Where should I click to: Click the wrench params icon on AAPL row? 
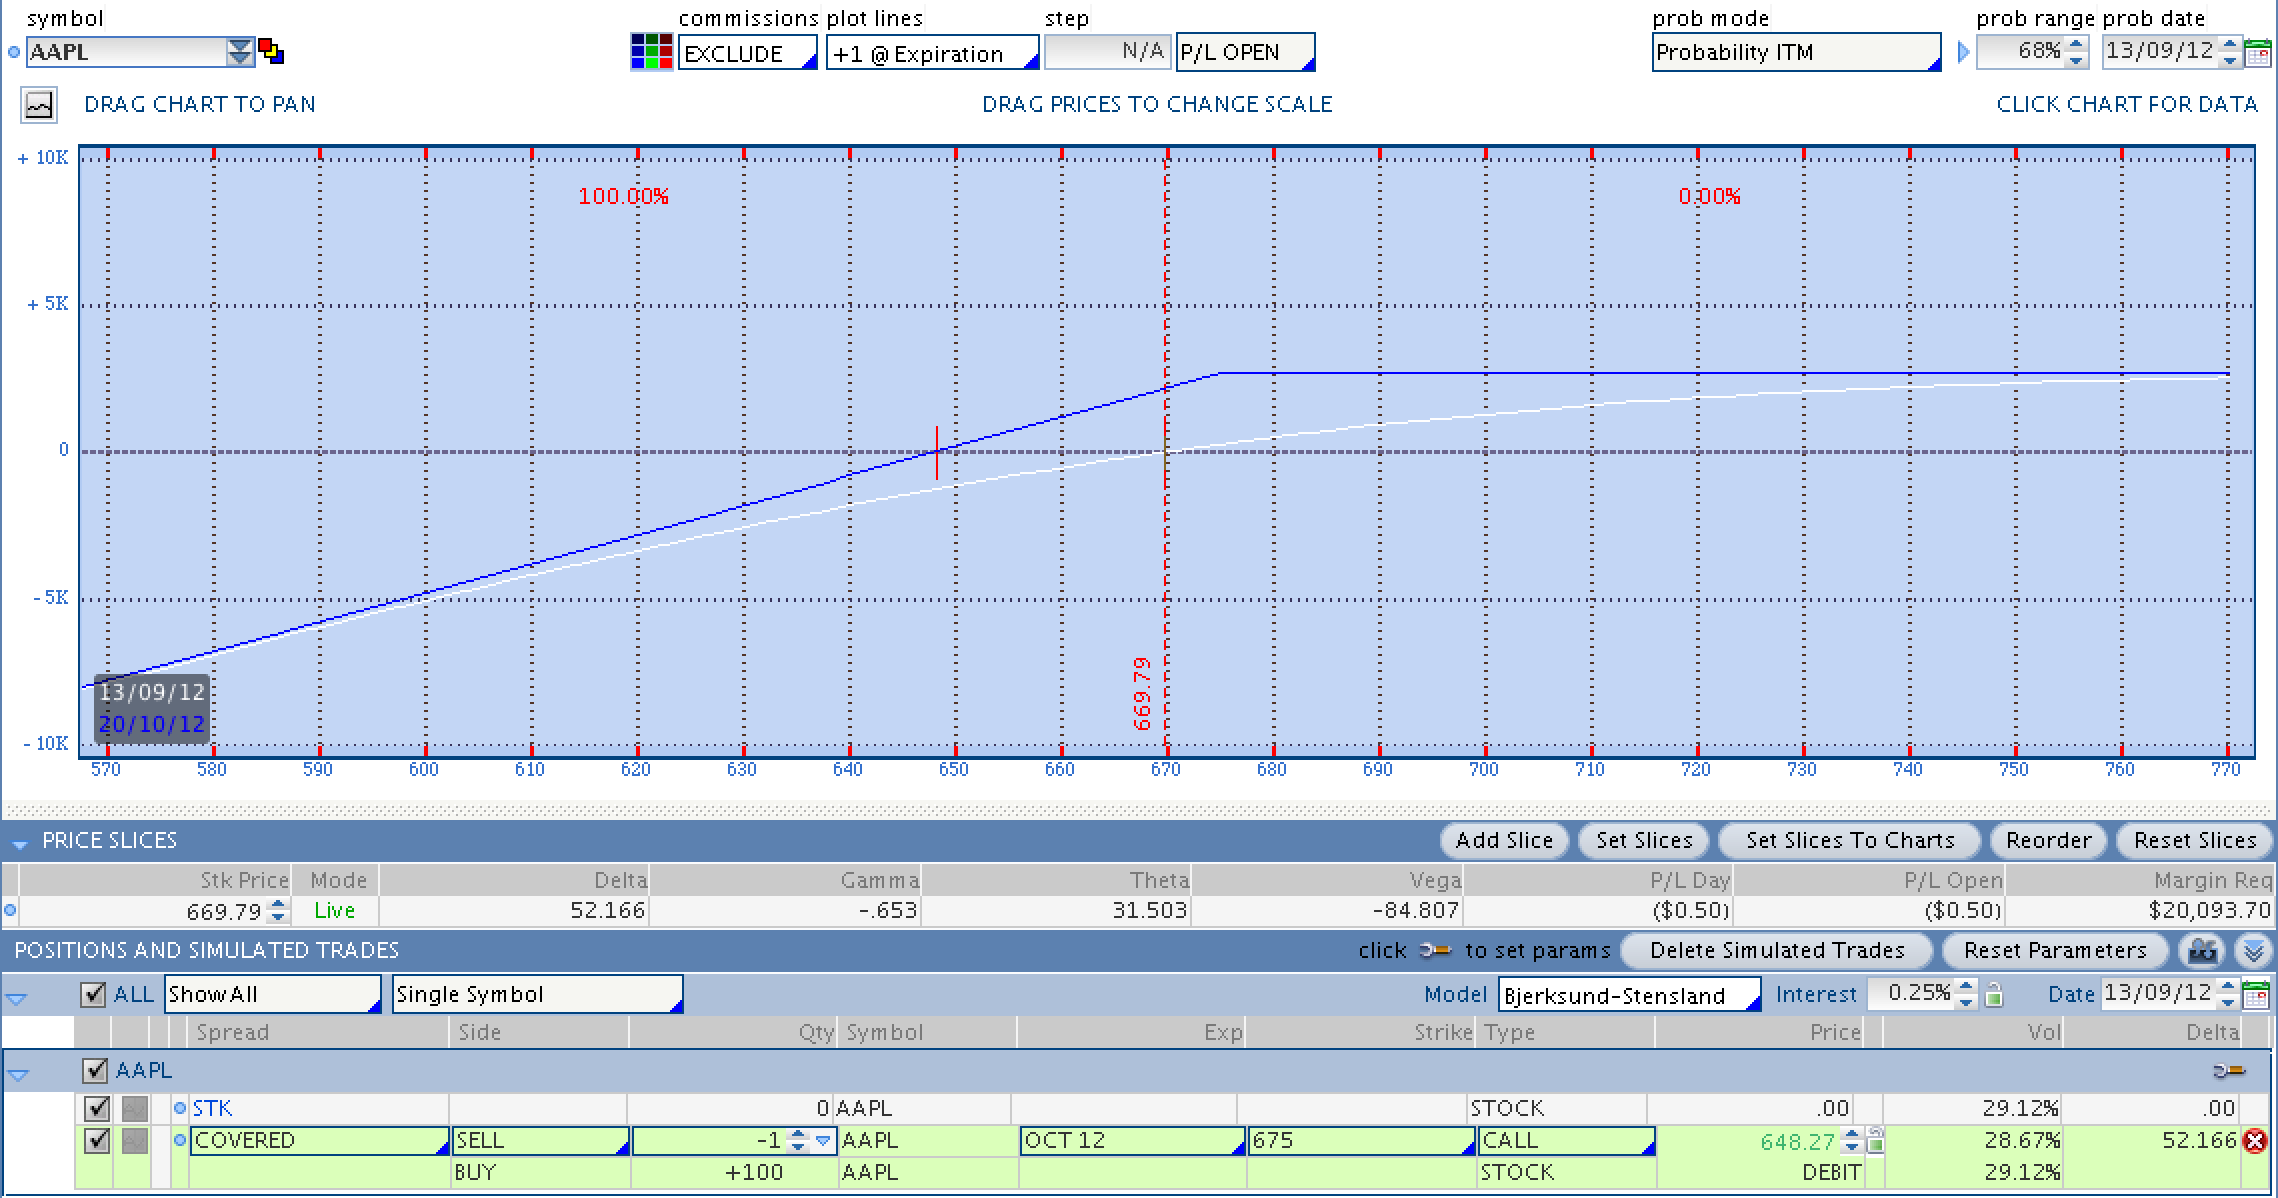(x=2229, y=1071)
